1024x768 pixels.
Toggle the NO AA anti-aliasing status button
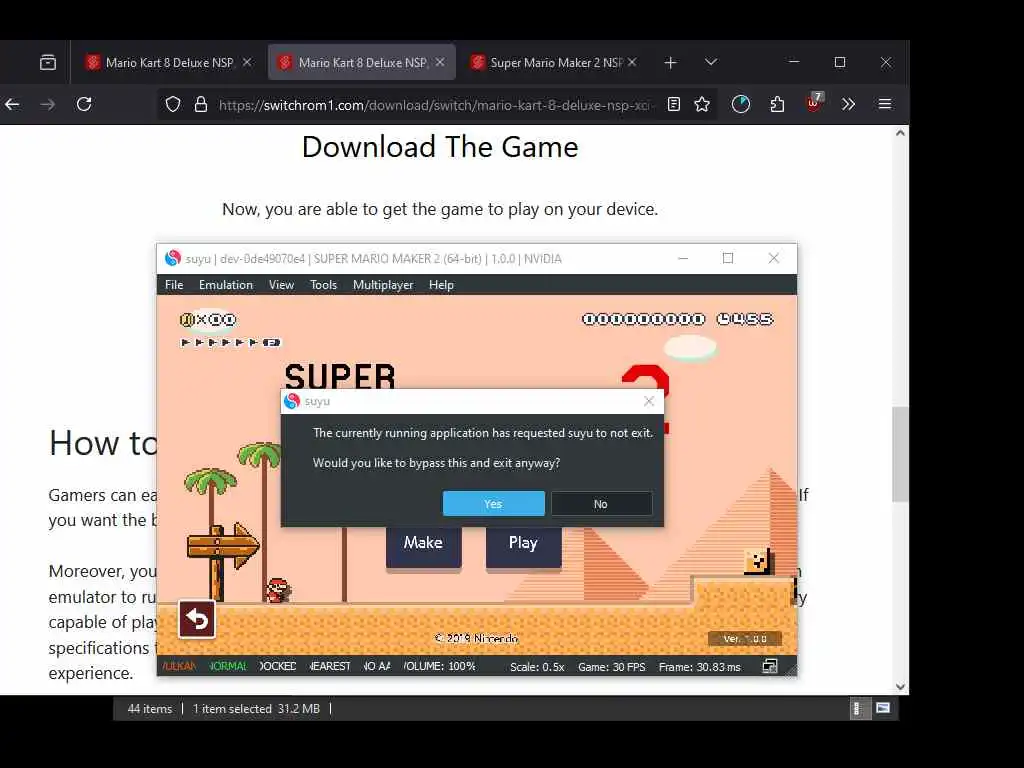376,666
